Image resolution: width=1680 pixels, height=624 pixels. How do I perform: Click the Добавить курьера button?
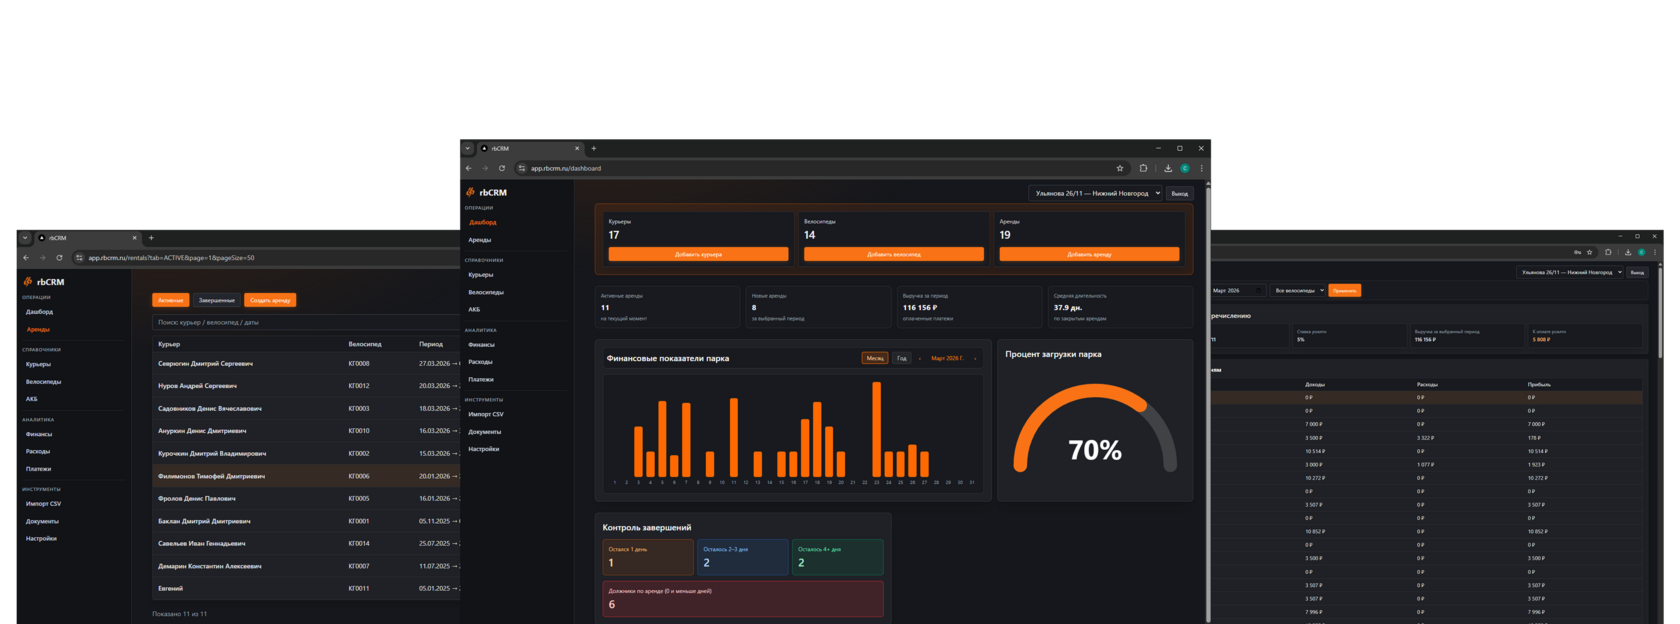(698, 254)
